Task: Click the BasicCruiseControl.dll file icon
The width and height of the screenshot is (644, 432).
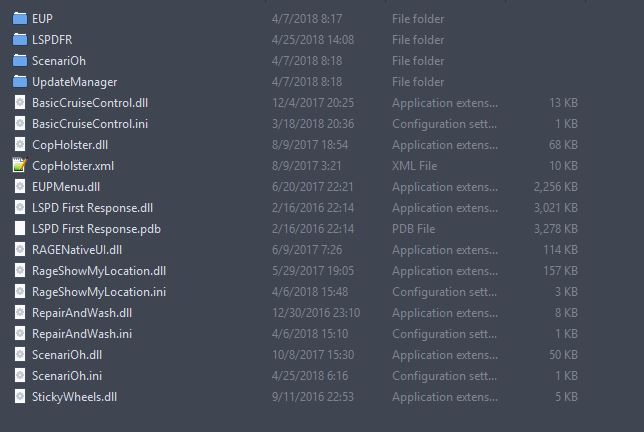Action: point(19,102)
